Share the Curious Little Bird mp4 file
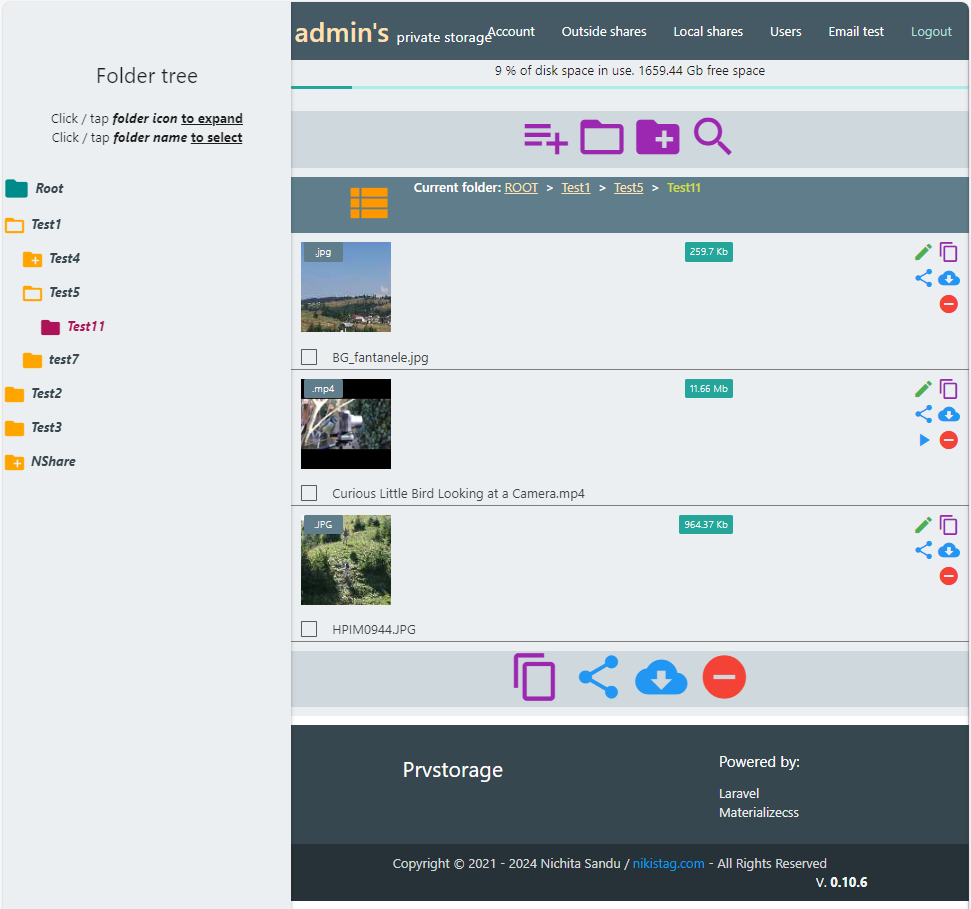Viewport: 971px width, 909px height. (x=923, y=414)
